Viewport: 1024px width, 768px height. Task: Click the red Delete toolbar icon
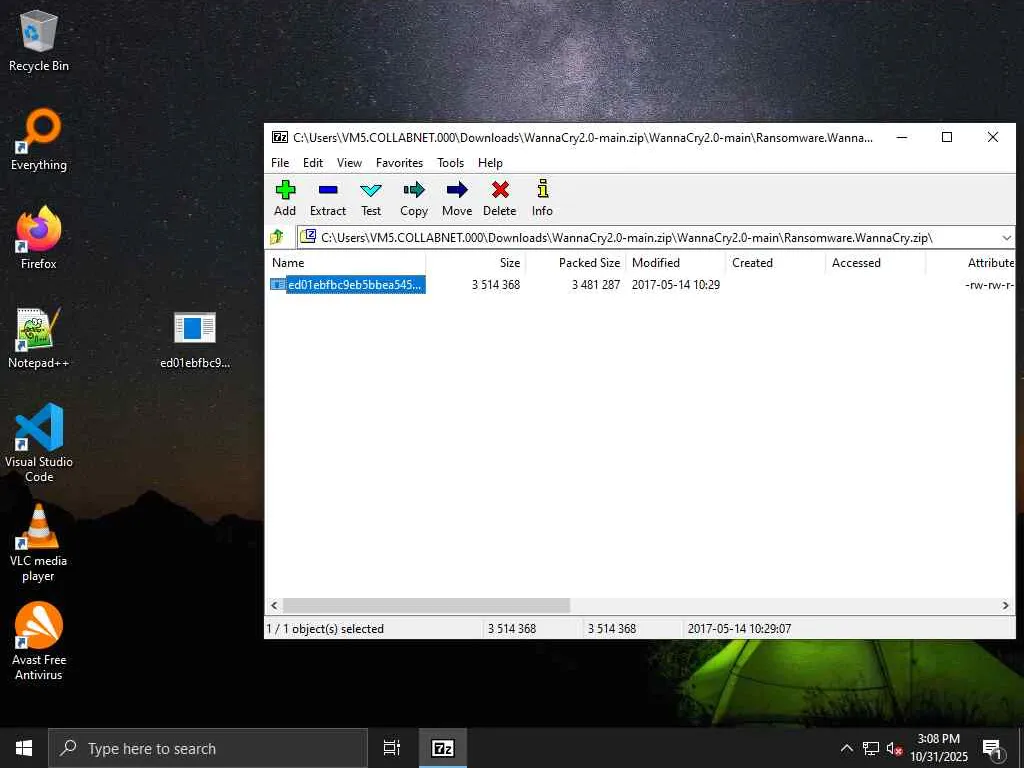tap(500, 198)
